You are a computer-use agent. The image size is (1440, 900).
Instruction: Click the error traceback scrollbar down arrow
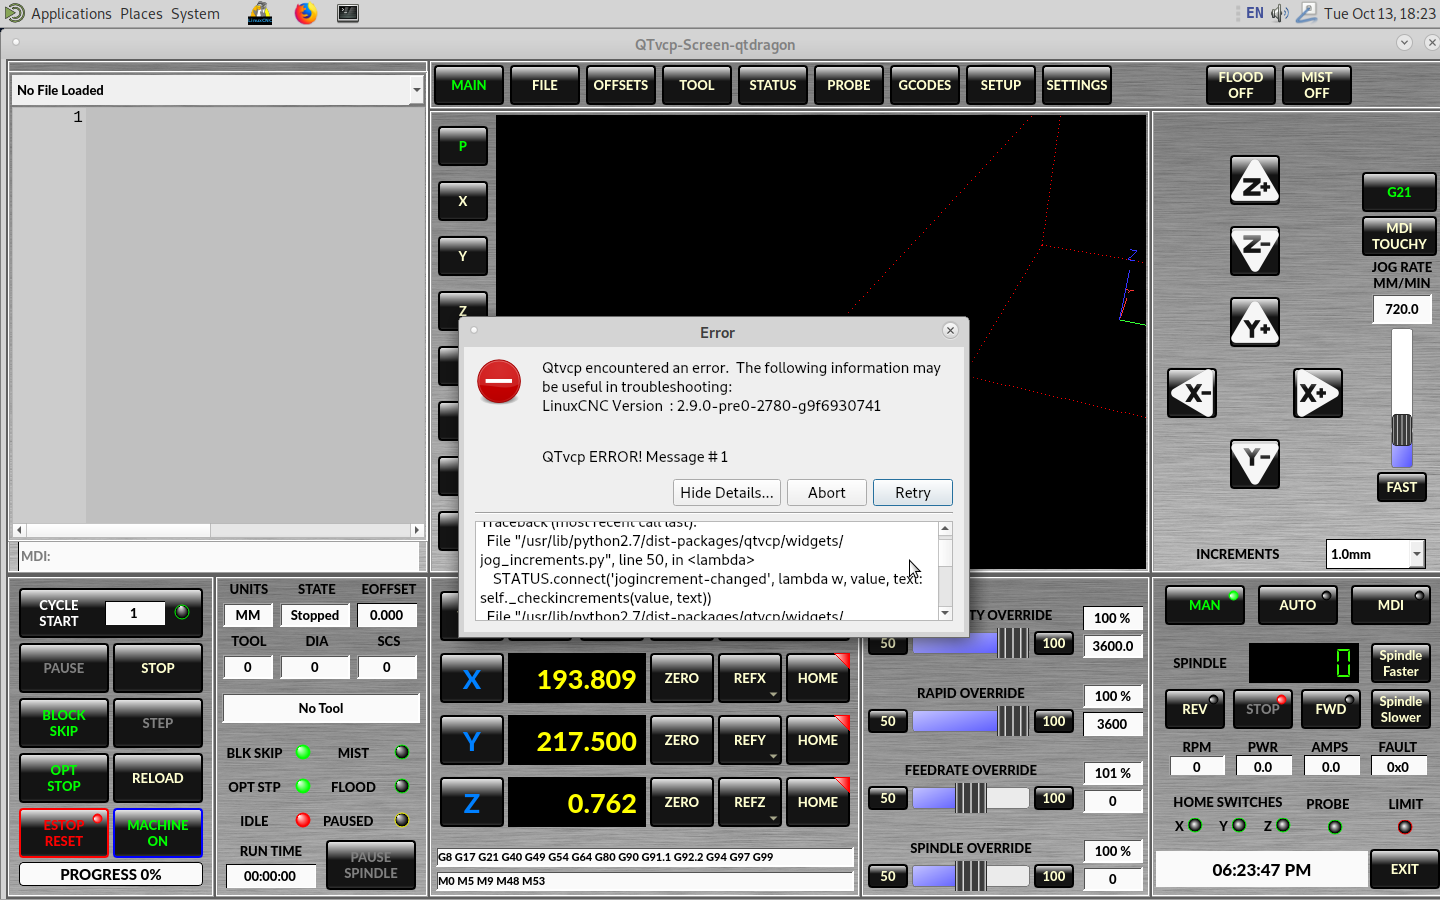pyautogui.click(x=945, y=613)
